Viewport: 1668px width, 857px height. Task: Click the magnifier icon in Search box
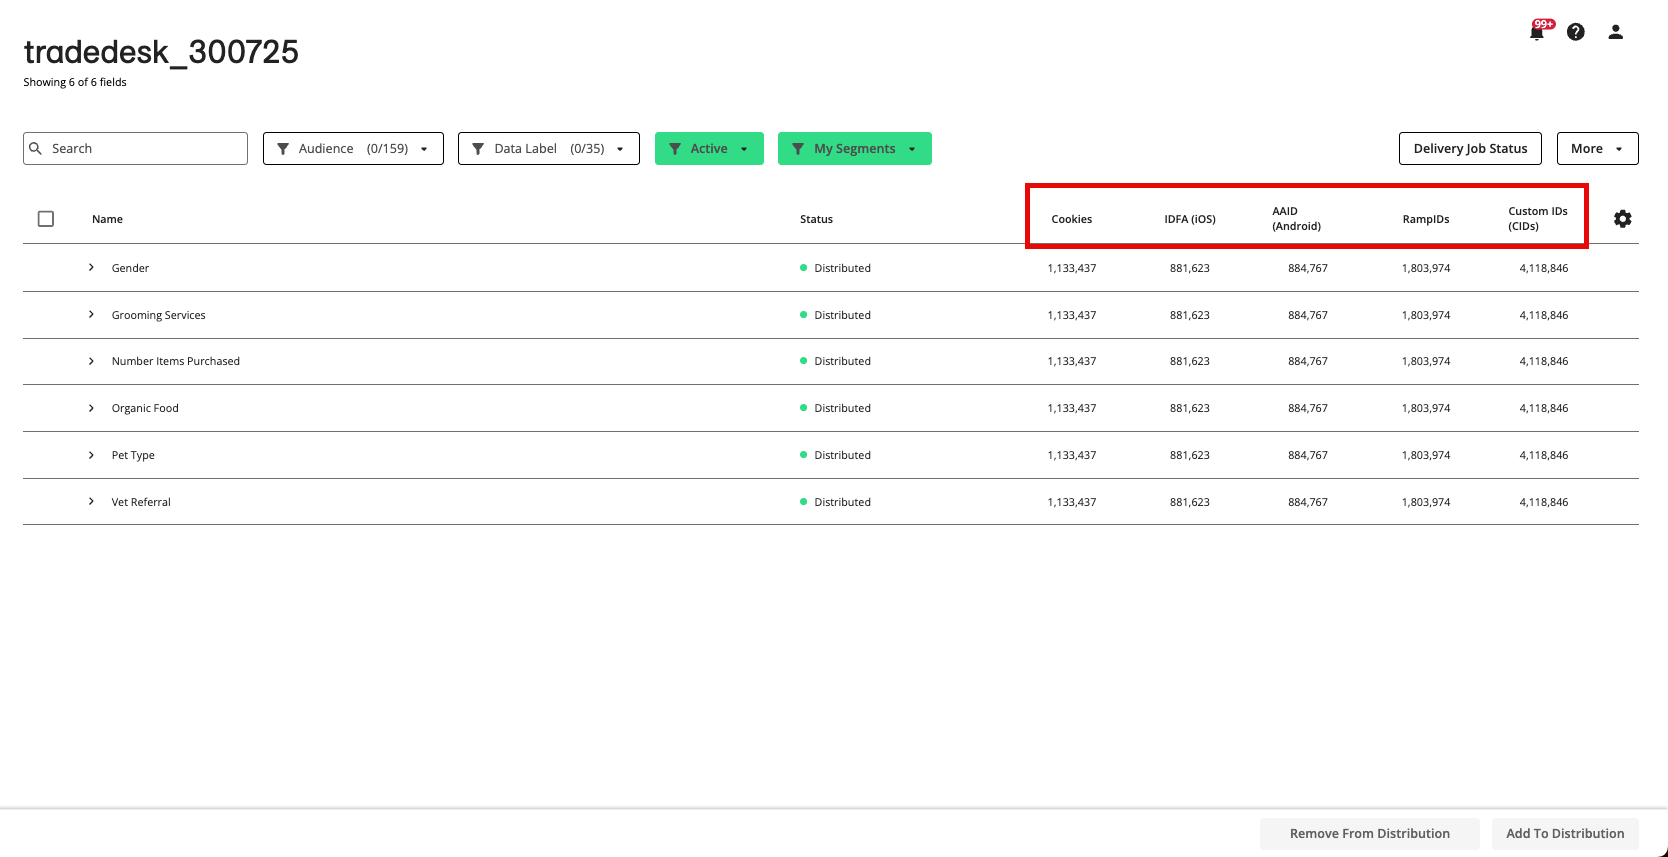[36, 149]
